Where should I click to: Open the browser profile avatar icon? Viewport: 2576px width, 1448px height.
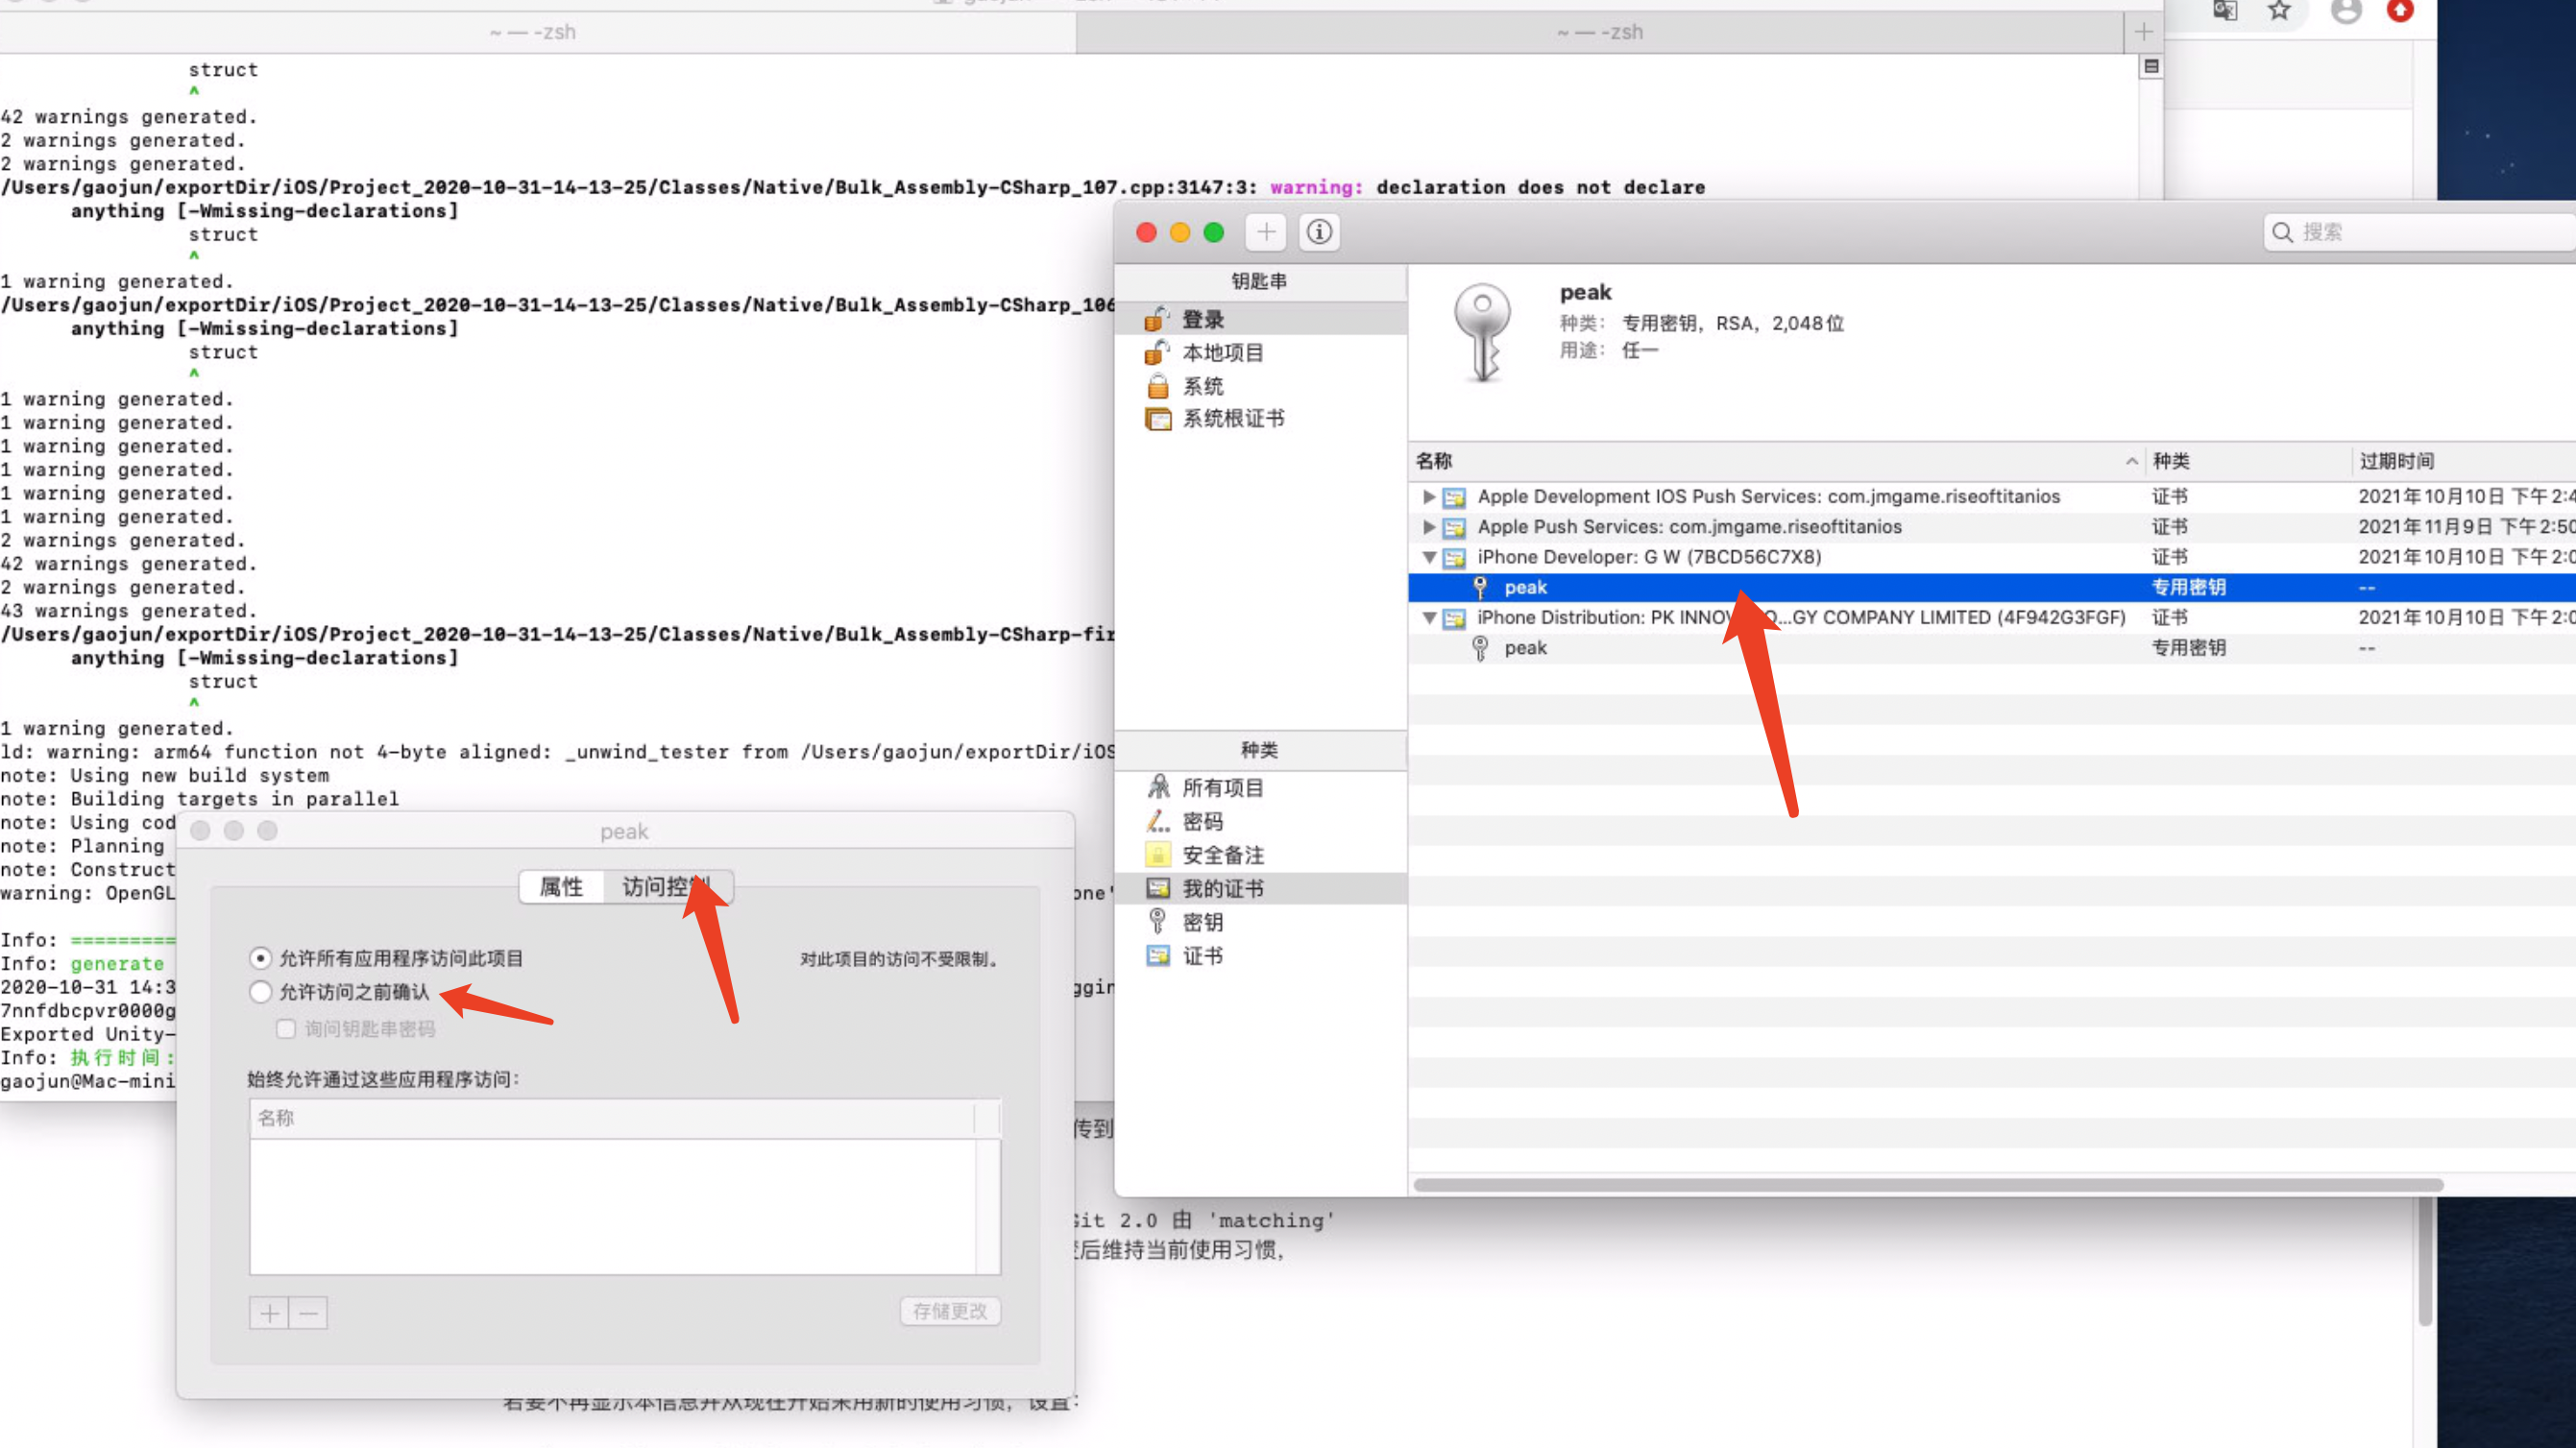[2346, 11]
